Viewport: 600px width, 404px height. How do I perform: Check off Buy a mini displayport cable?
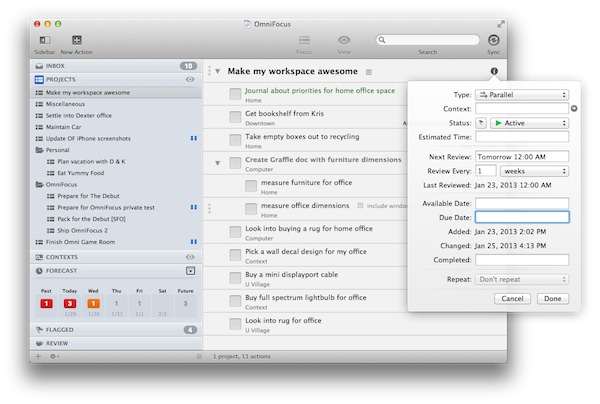pyautogui.click(x=235, y=277)
